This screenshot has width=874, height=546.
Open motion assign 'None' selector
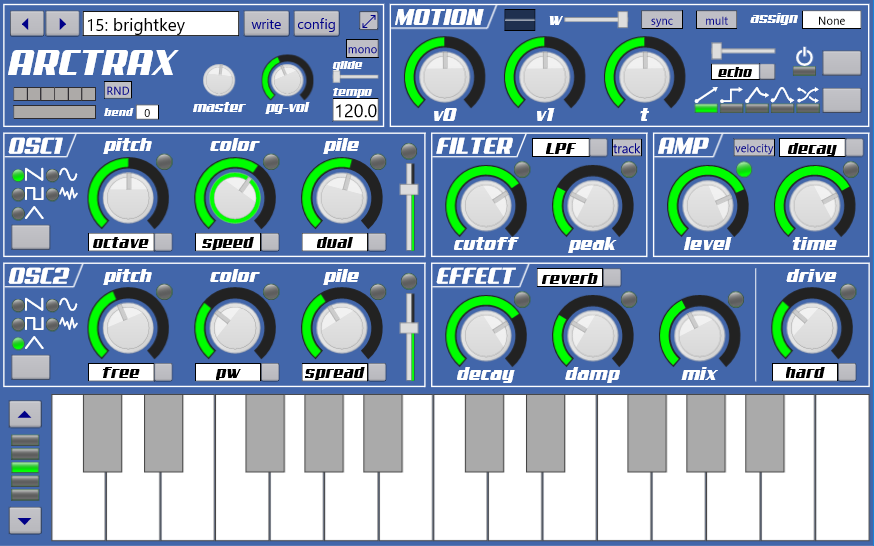coord(832,20)
